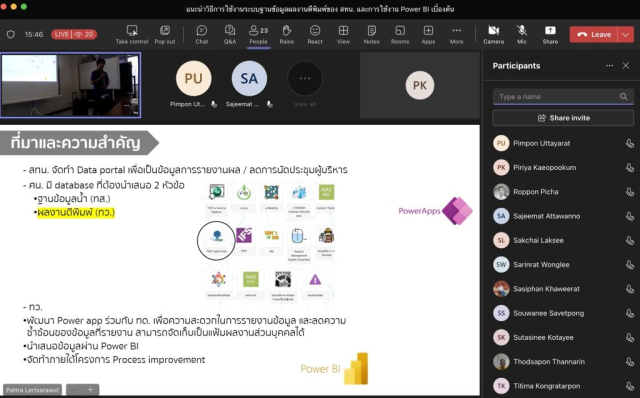Click the macOS green fullscreen button
The height and width of the screenshot is (398, 640).
[24, 7]
